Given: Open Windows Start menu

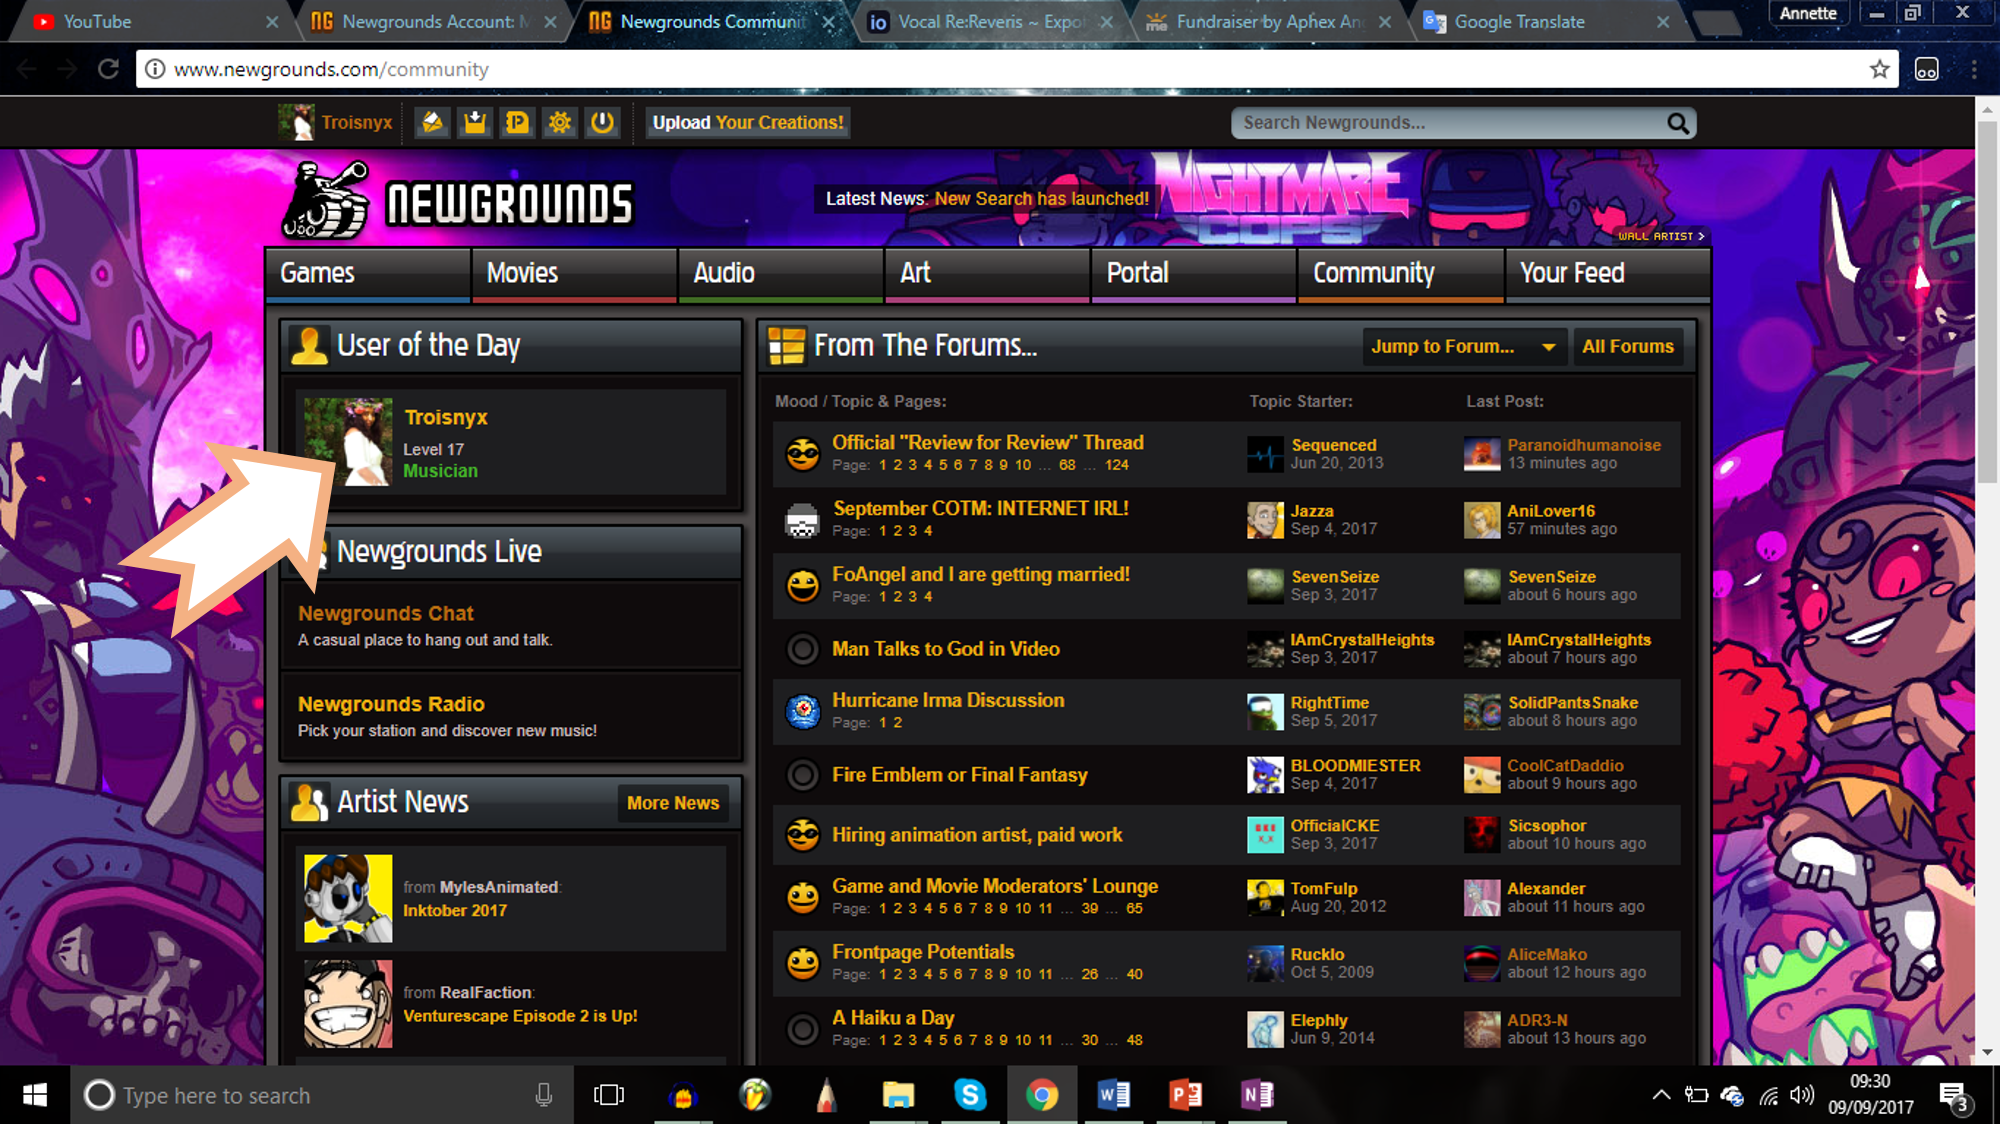Looking at the screenshot, I should point(35,1095).
